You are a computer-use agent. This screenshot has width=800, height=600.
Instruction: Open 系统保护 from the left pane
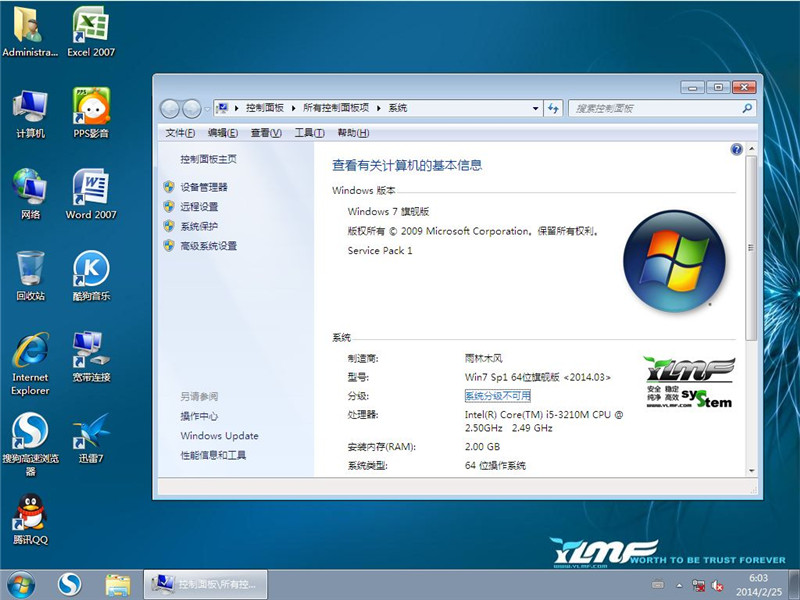(199, 227)
